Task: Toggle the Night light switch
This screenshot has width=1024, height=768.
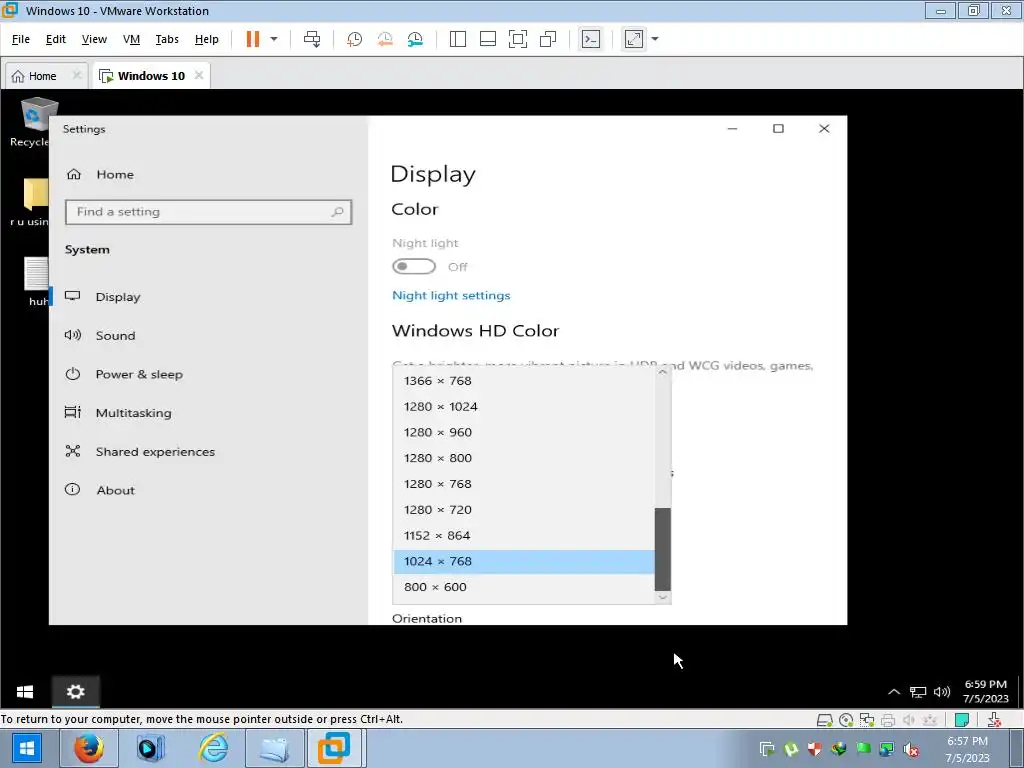Action: coord(413,266)
